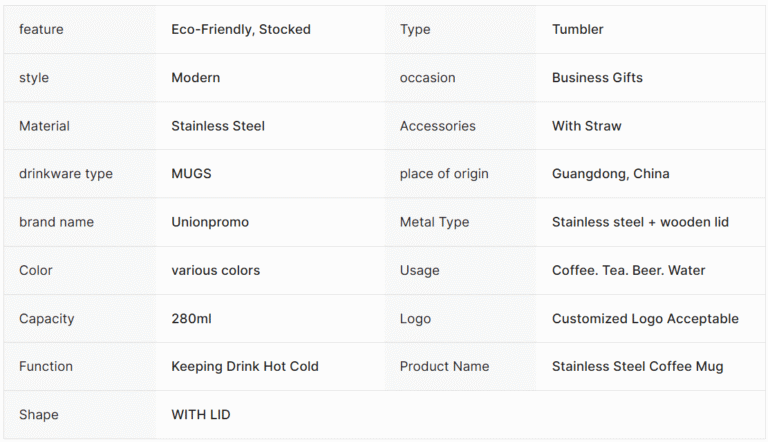Viewport: 768px width, 442px height.
Task: Select 'Customized Logo Acceptable' text
Action: click(x=645, y=319)
